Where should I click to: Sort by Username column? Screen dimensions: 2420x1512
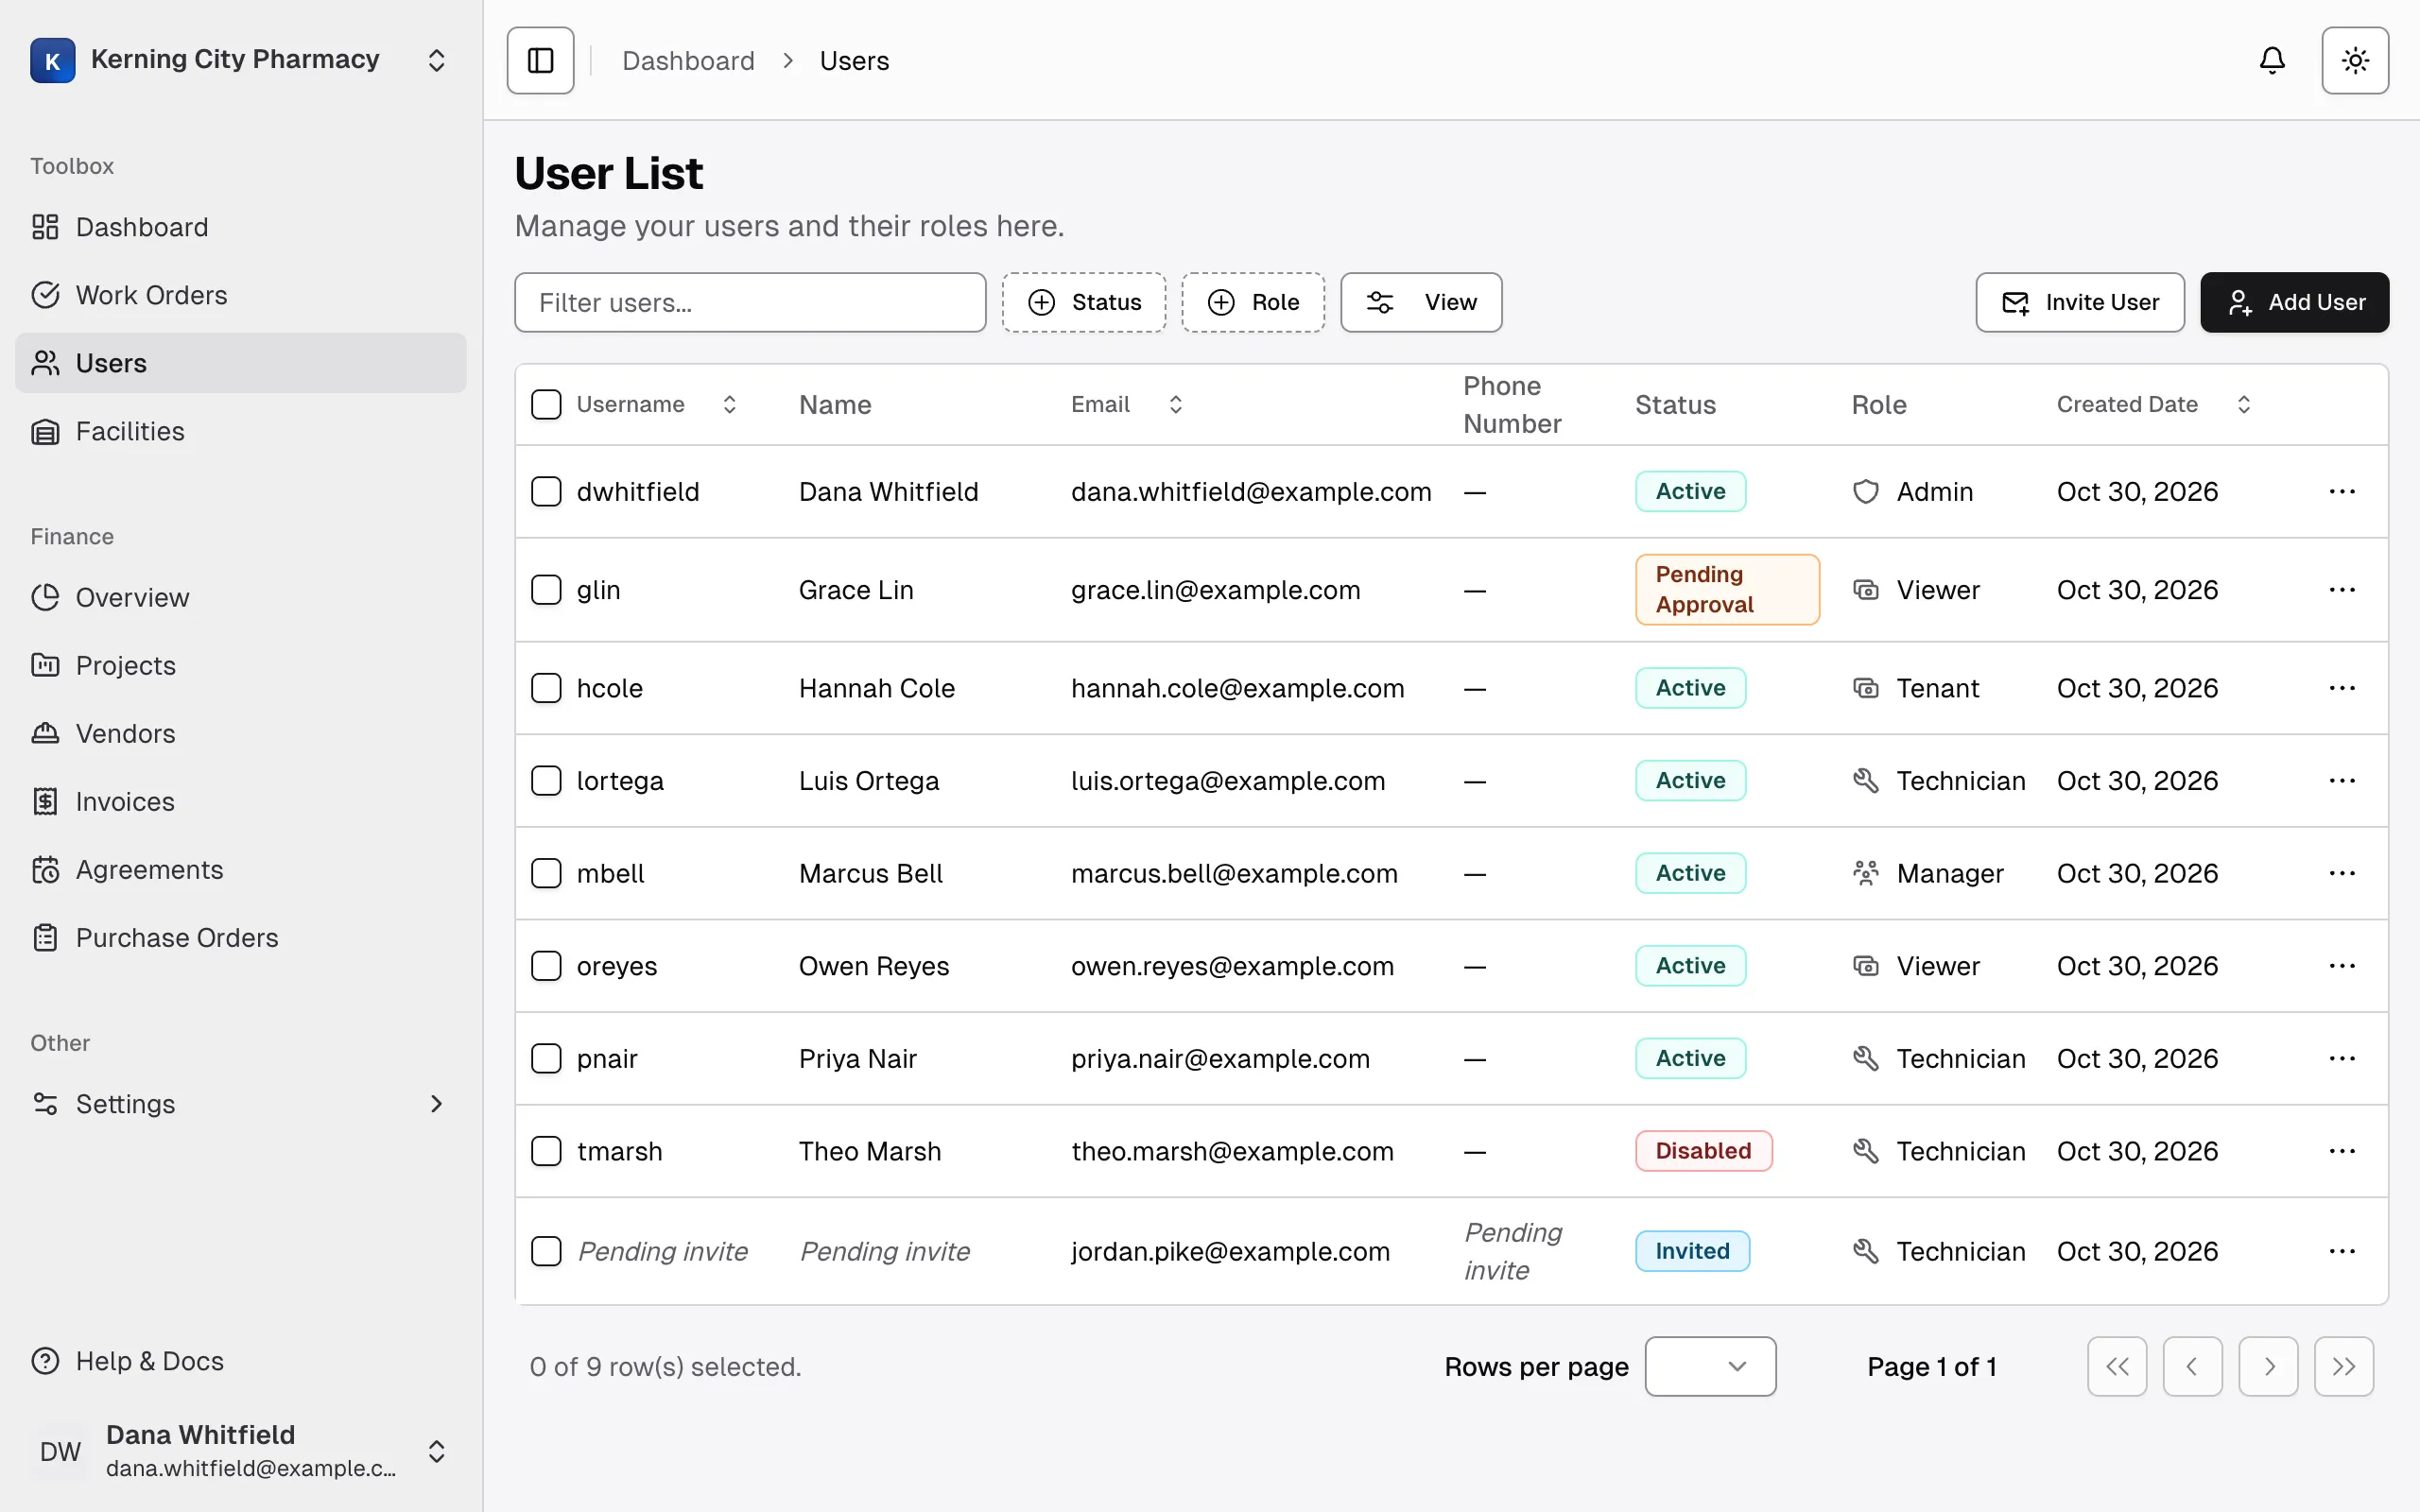[x=657, y=404]
